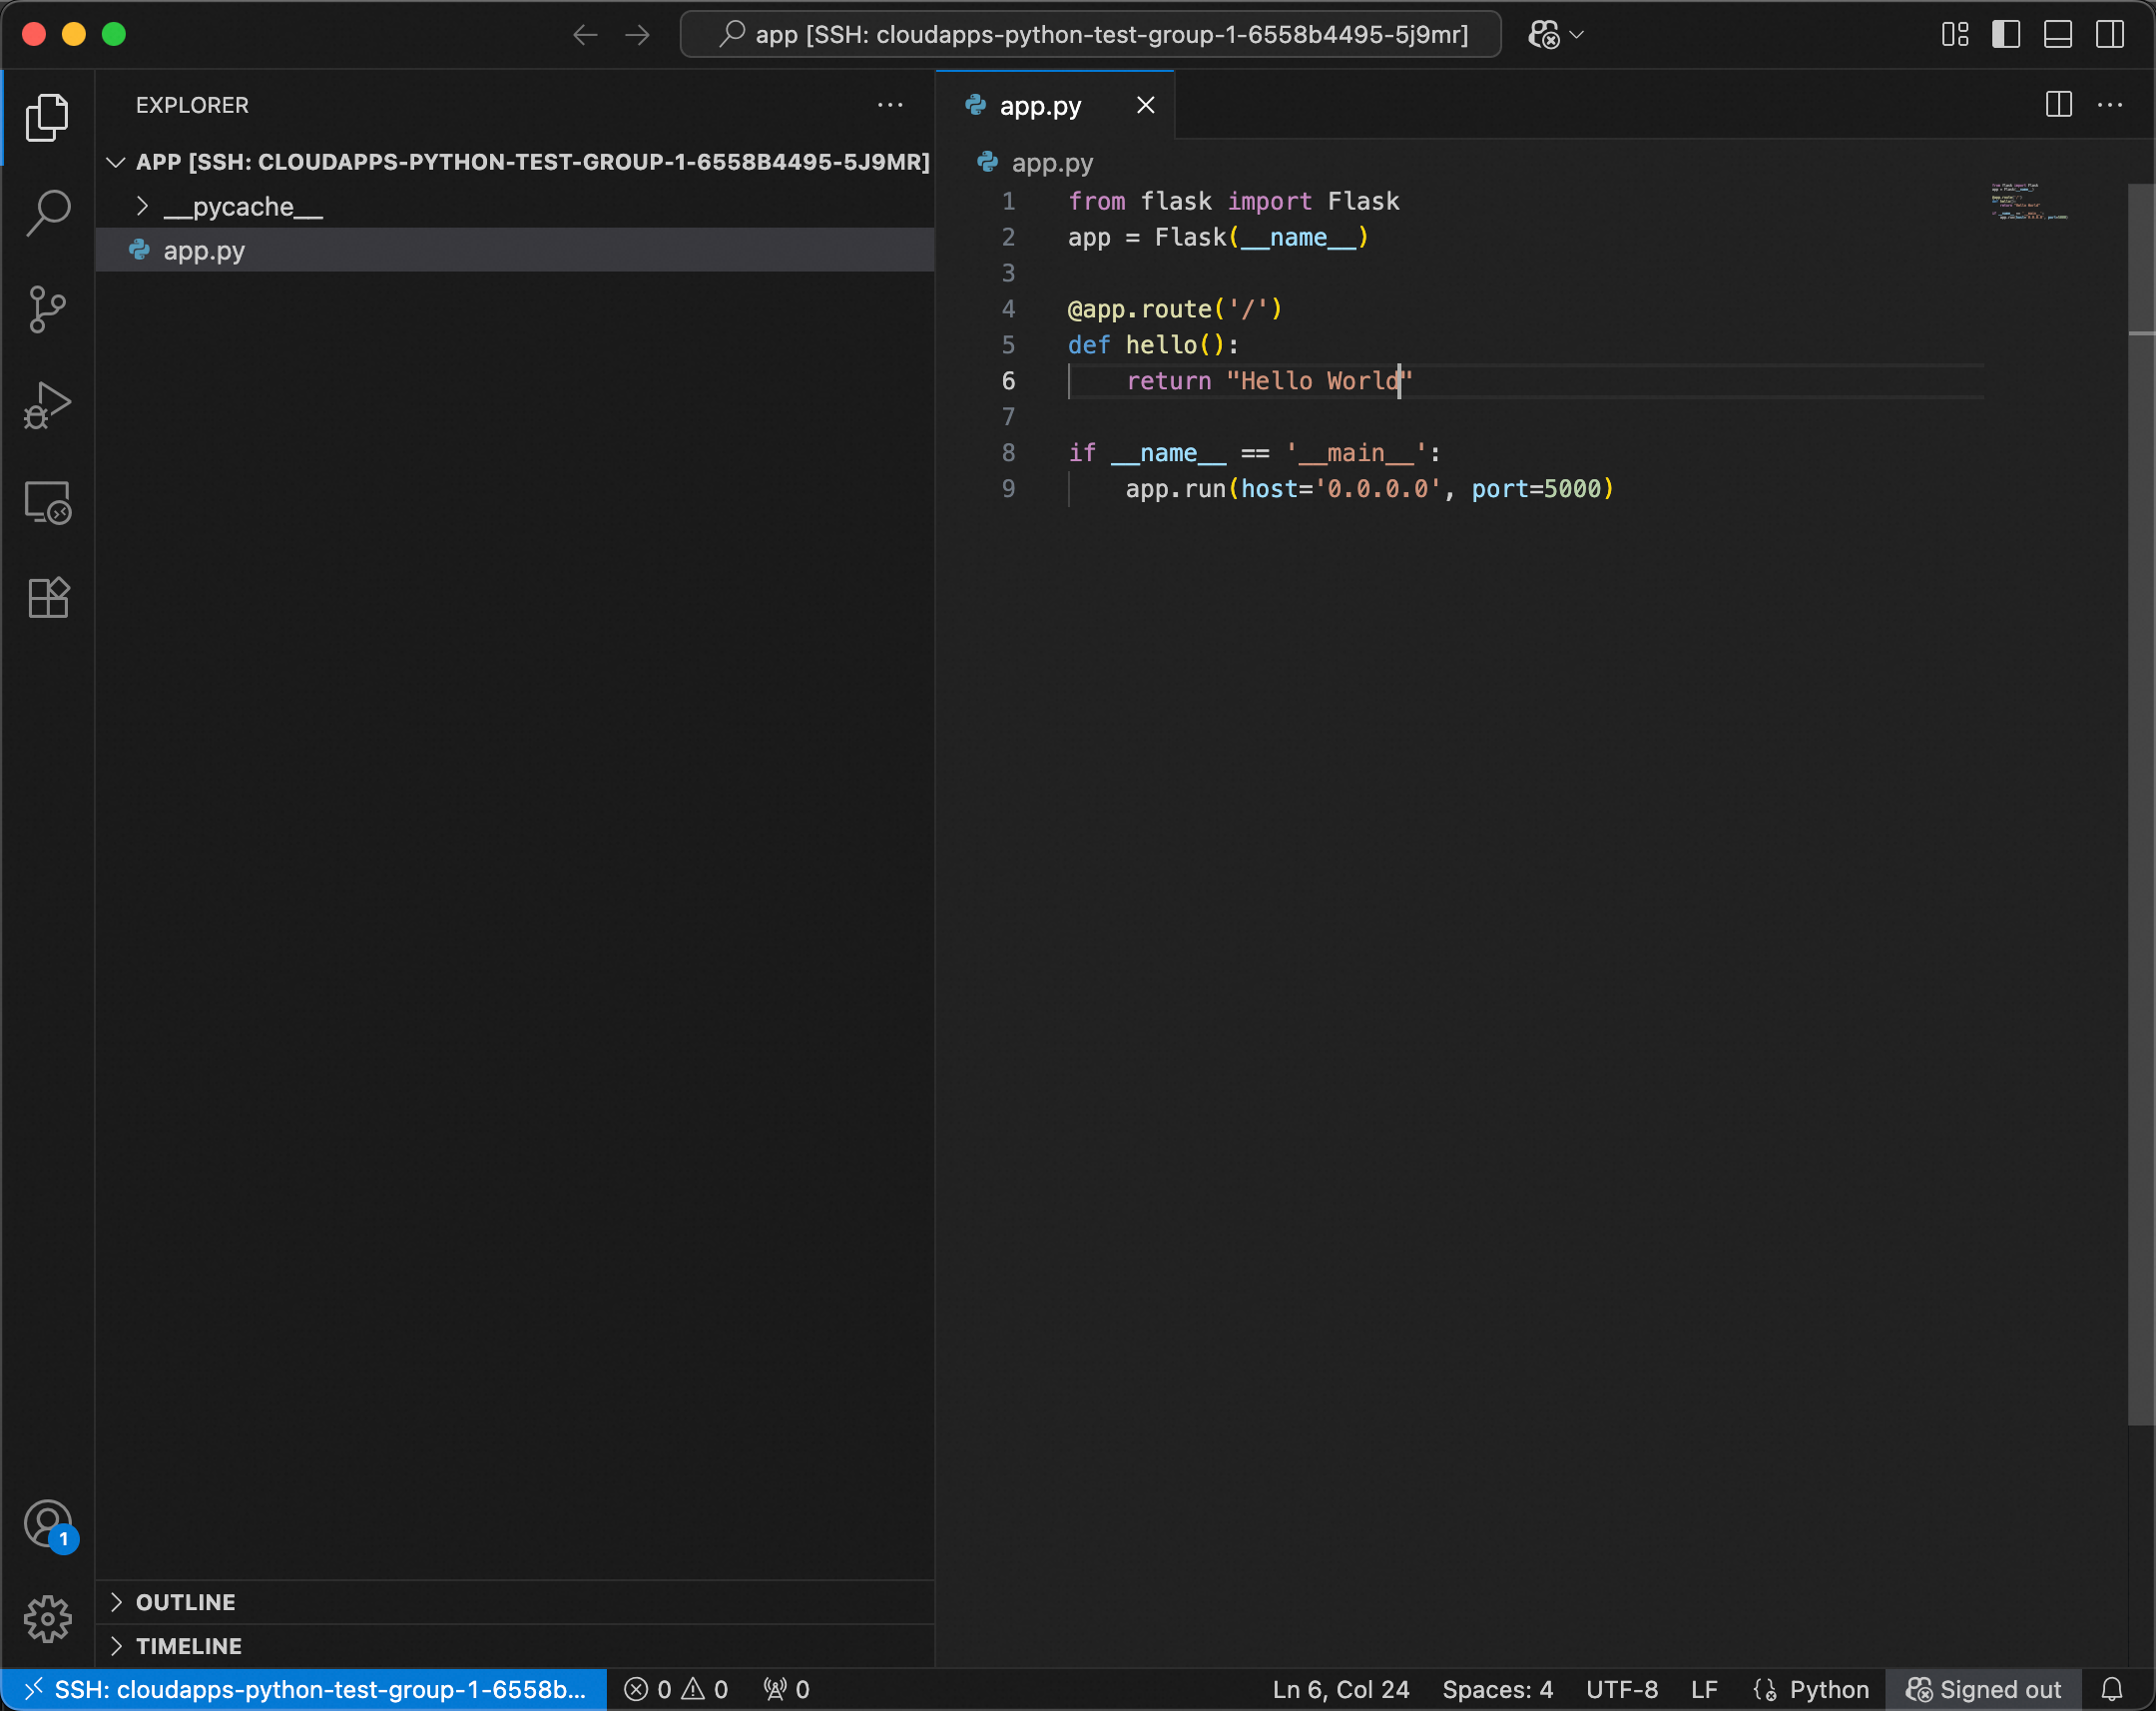This screenshot has width=2156, height=1711.
Task: Toggle the bottom panel visibility
Action: click(2057, 35)
